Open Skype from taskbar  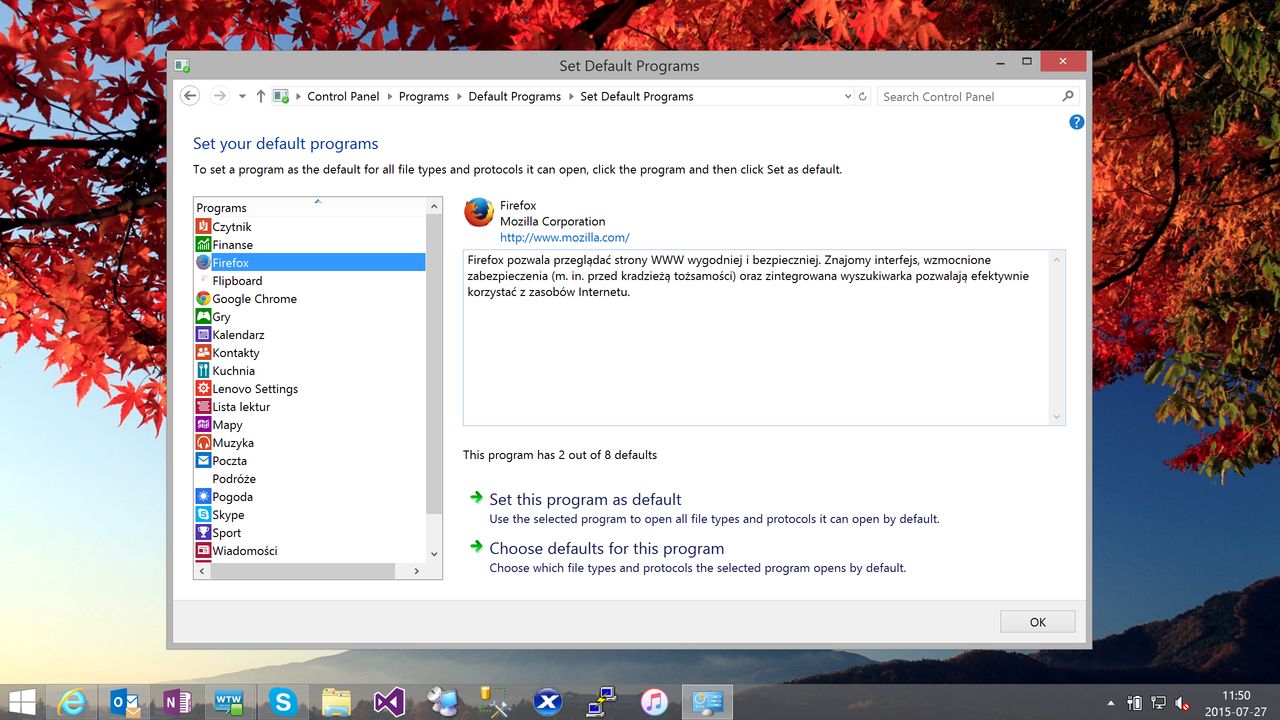pyautogui.click(x=283, y=702)
